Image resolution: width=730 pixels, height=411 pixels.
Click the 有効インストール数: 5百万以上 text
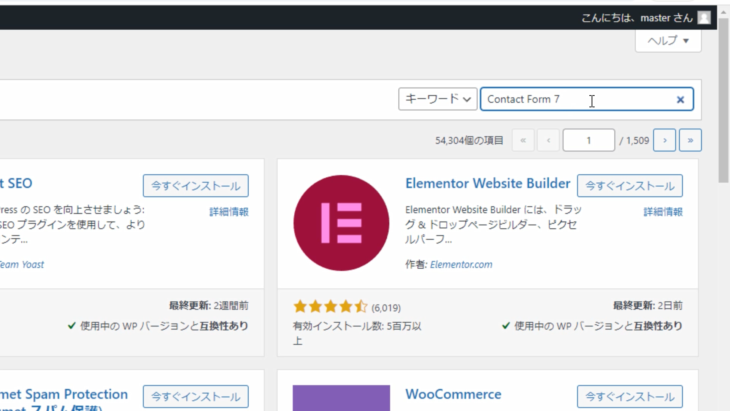[x=357, y=333]
